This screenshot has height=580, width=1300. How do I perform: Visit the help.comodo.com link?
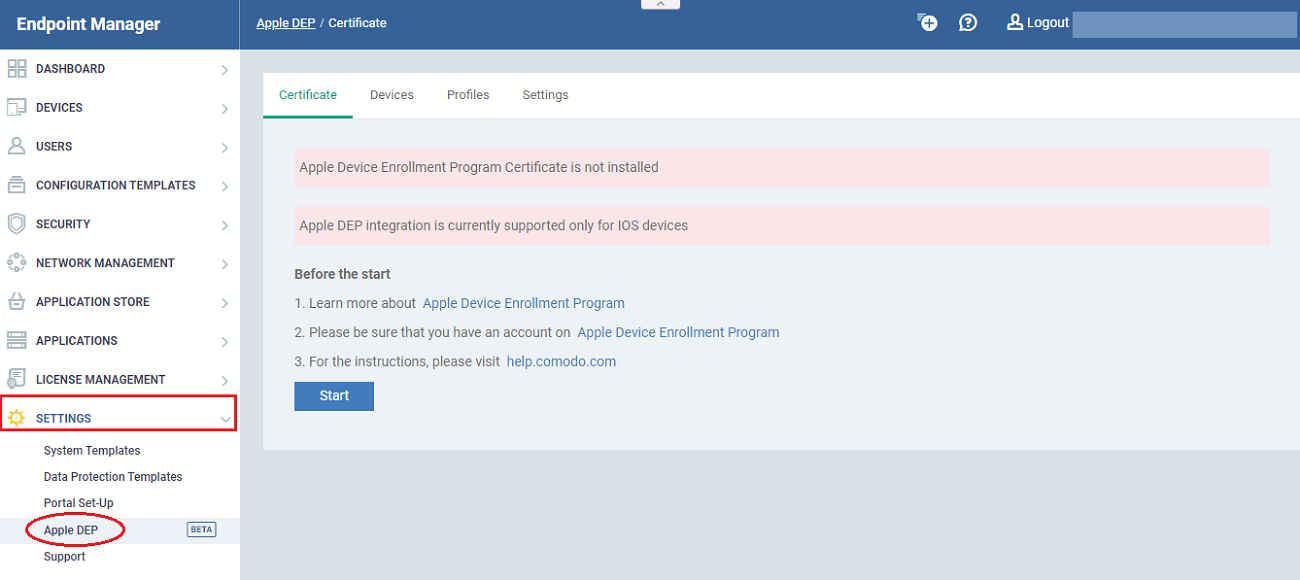point(562,362)
